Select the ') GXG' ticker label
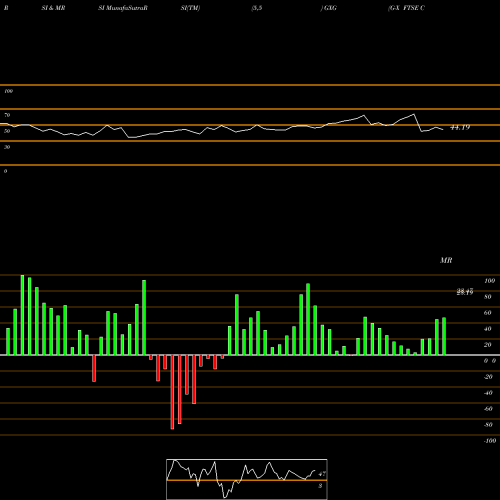Image resolution: width=500 pixels, height=500 pixels. 329,8
